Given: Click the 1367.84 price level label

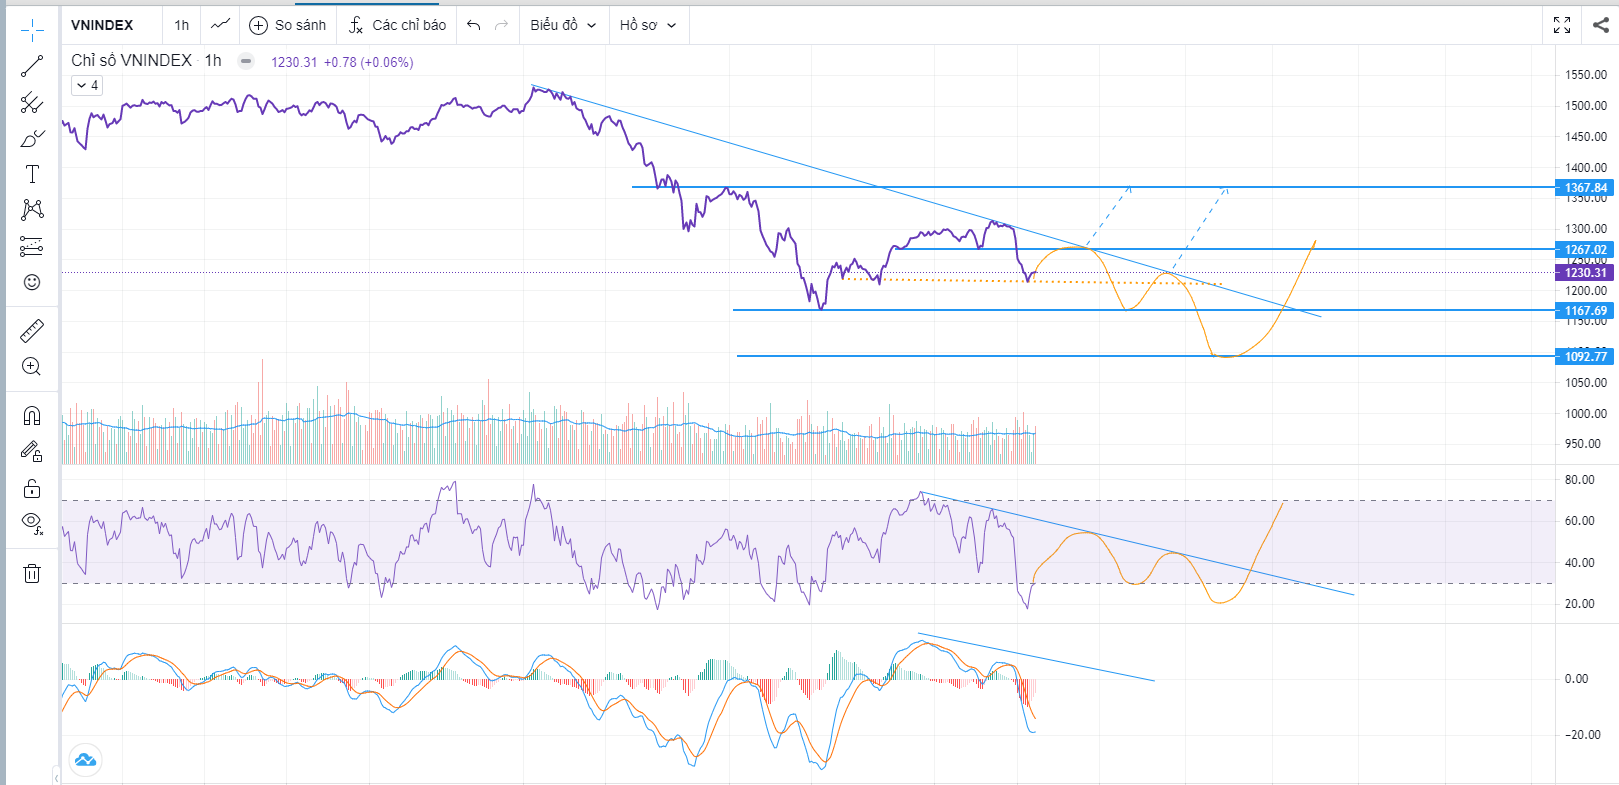Looking at the screenshot, I should 1585,188.
